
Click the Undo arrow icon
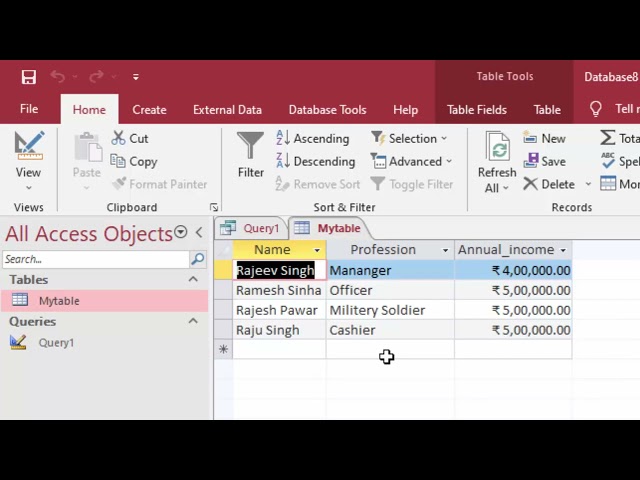pyautogui.click(x=58, y=77)
